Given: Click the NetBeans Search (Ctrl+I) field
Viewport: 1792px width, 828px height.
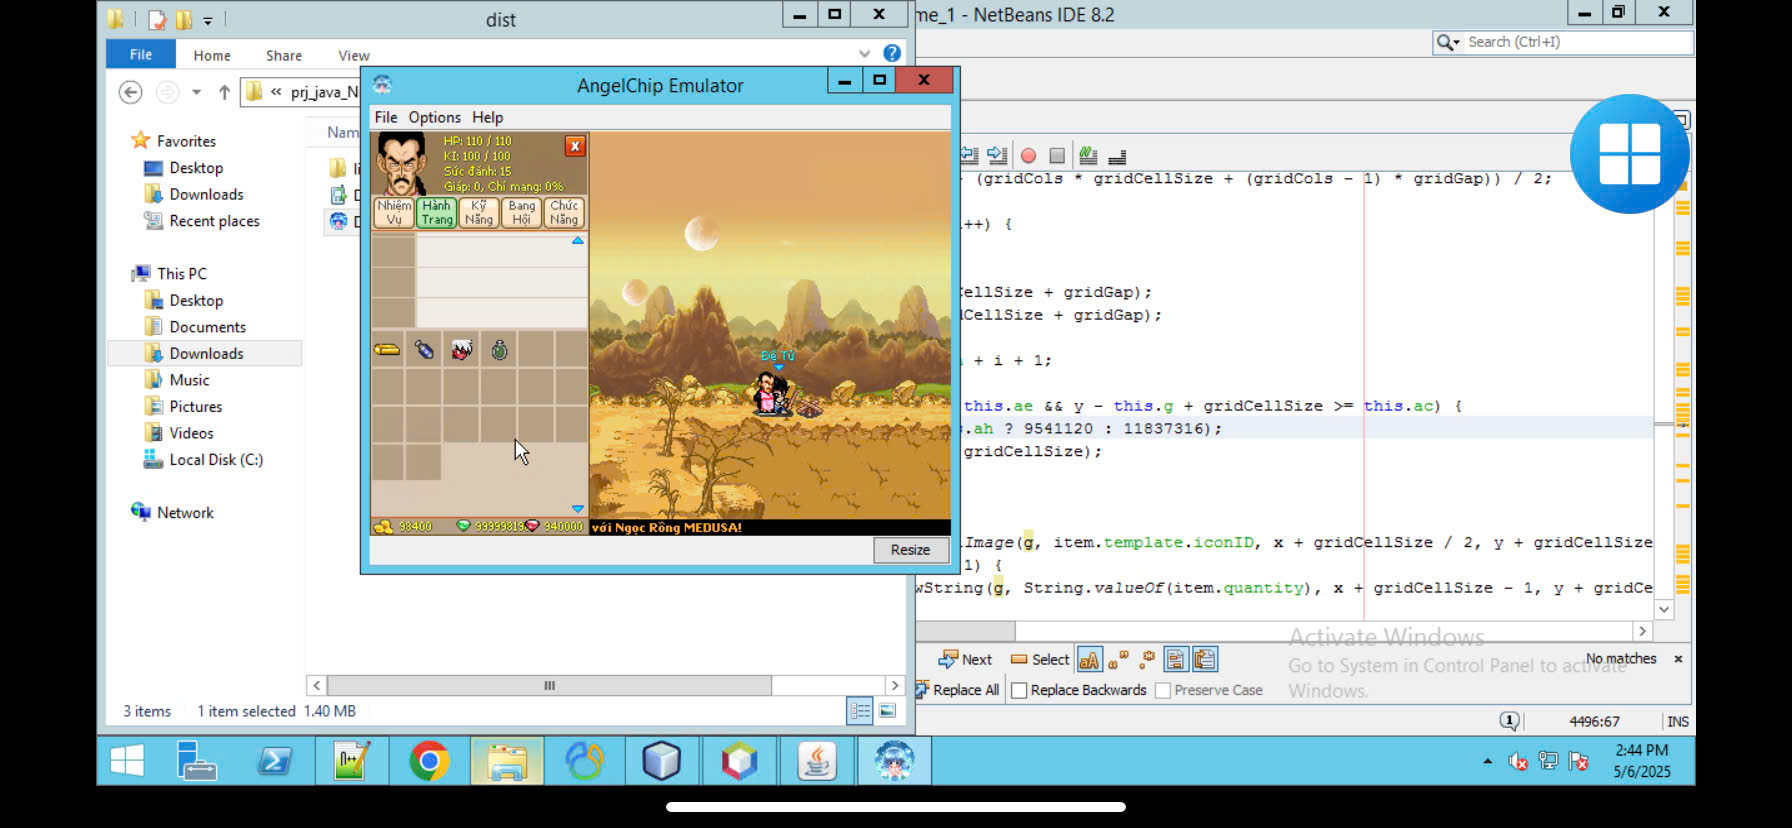Looking at the screenshot, I should 1563,42.
